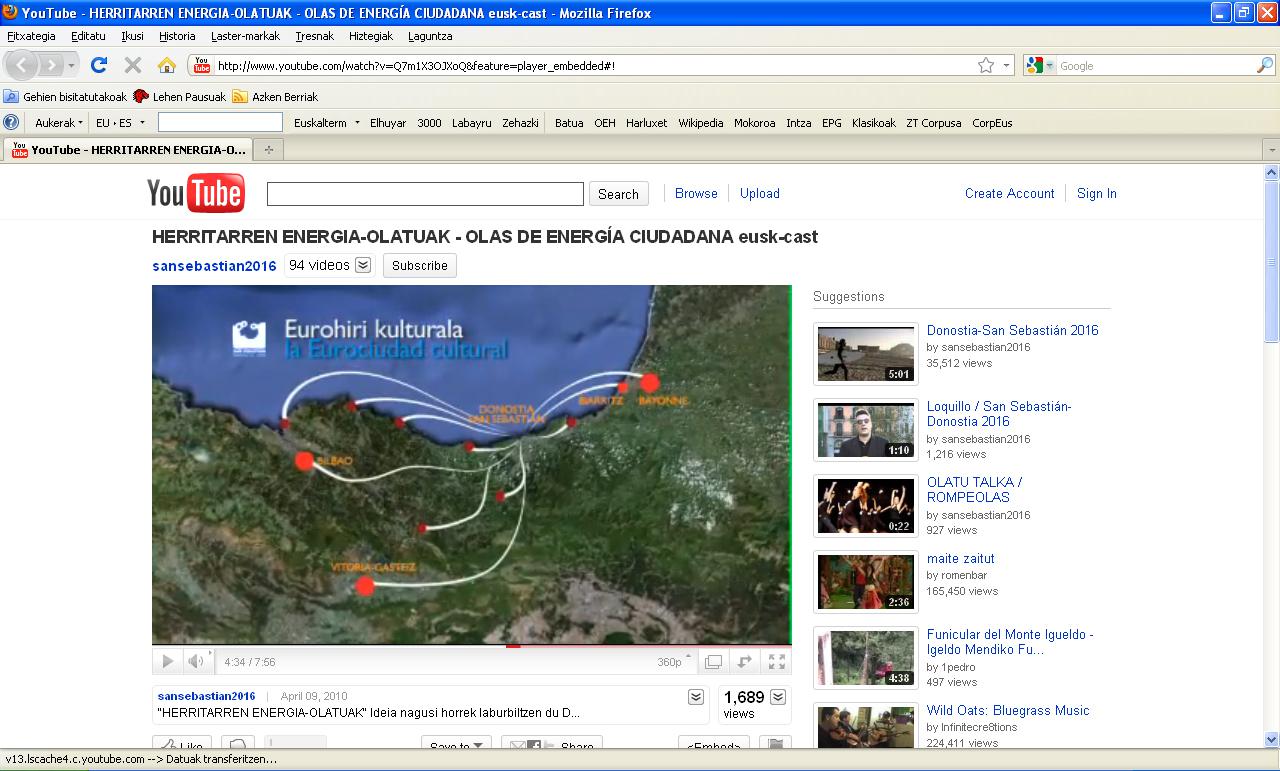
Task: Bookmark this page with the star icon
Action: 986,65
